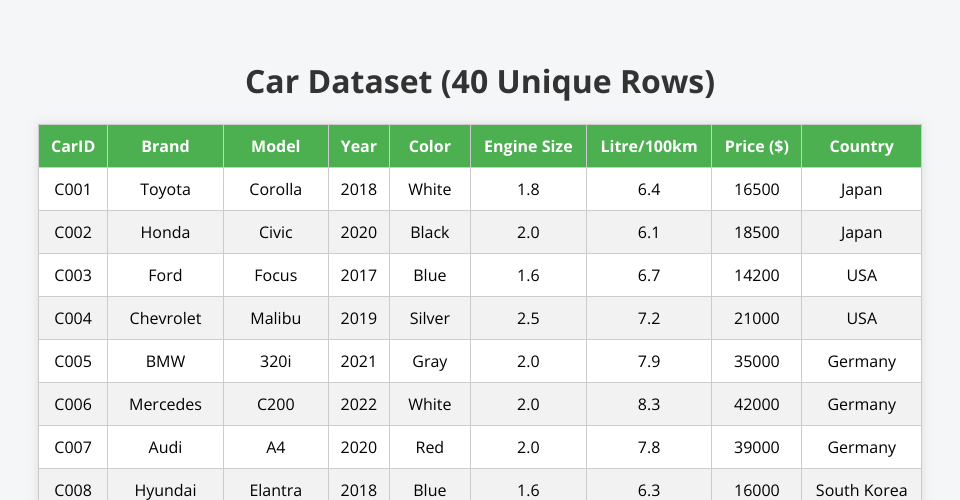960x500 pixels.
Task: Click the Audi A4 model cell
Action: 276,447
